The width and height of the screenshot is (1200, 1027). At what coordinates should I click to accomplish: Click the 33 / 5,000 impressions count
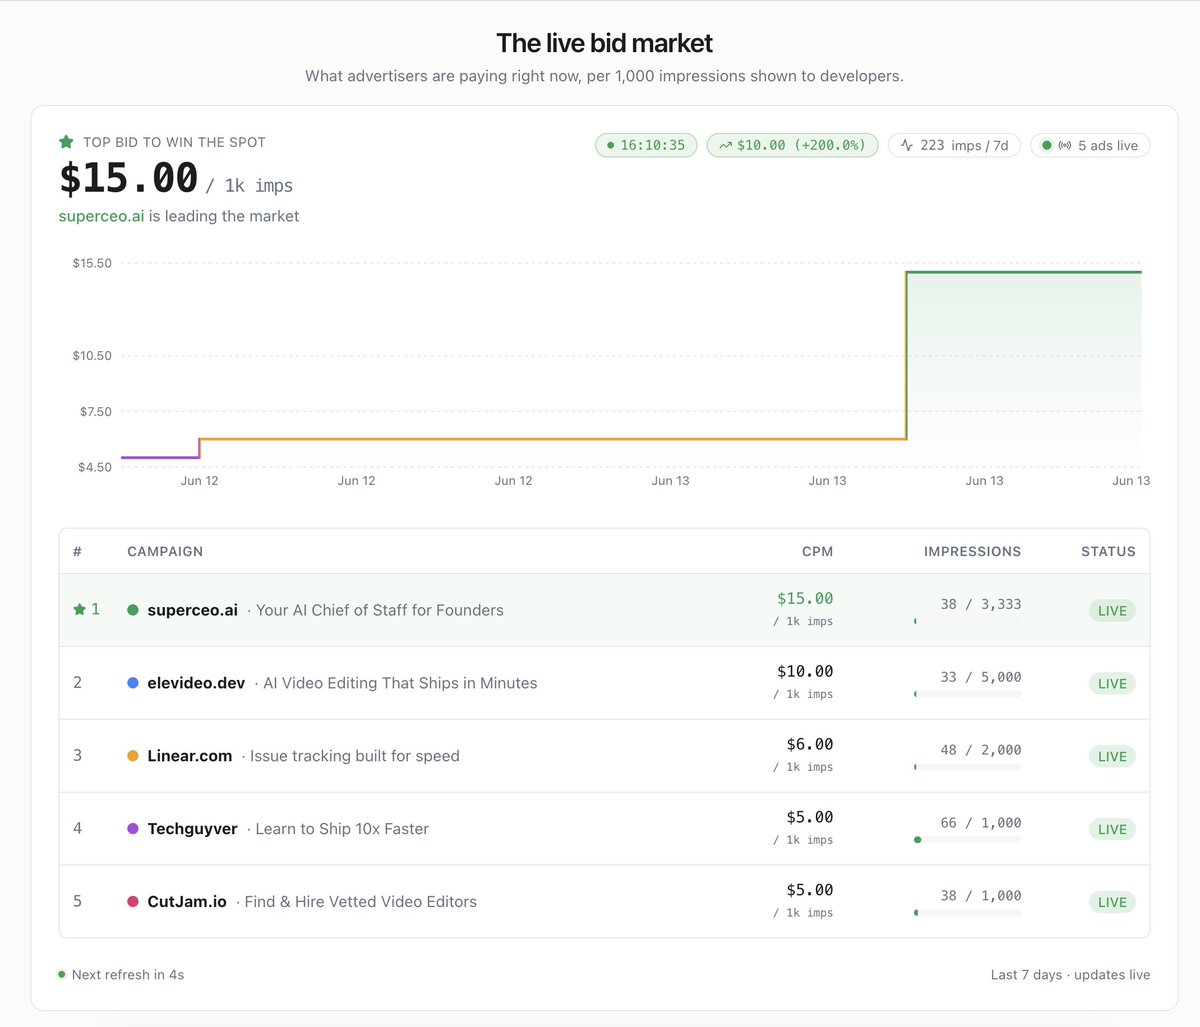coord(981,677)
